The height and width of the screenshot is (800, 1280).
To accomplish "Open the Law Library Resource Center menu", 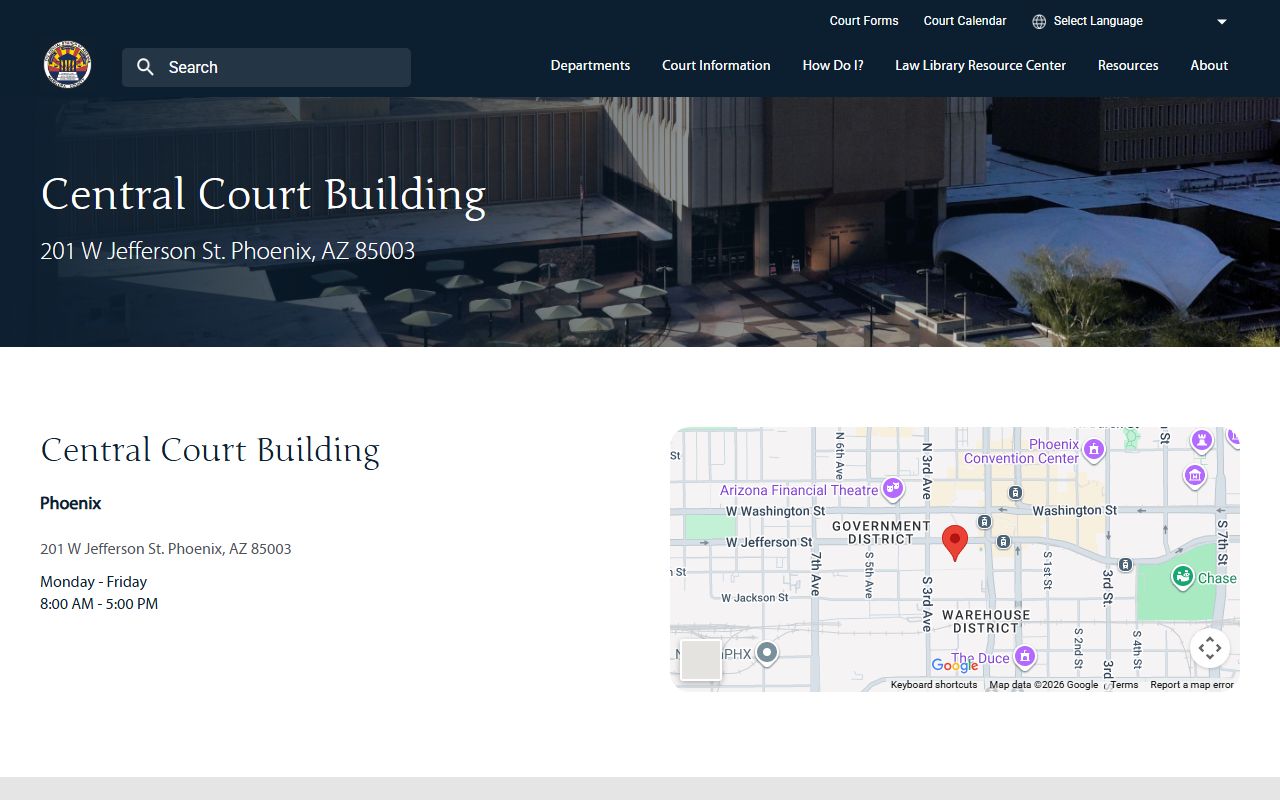I will tap(980, 65).
